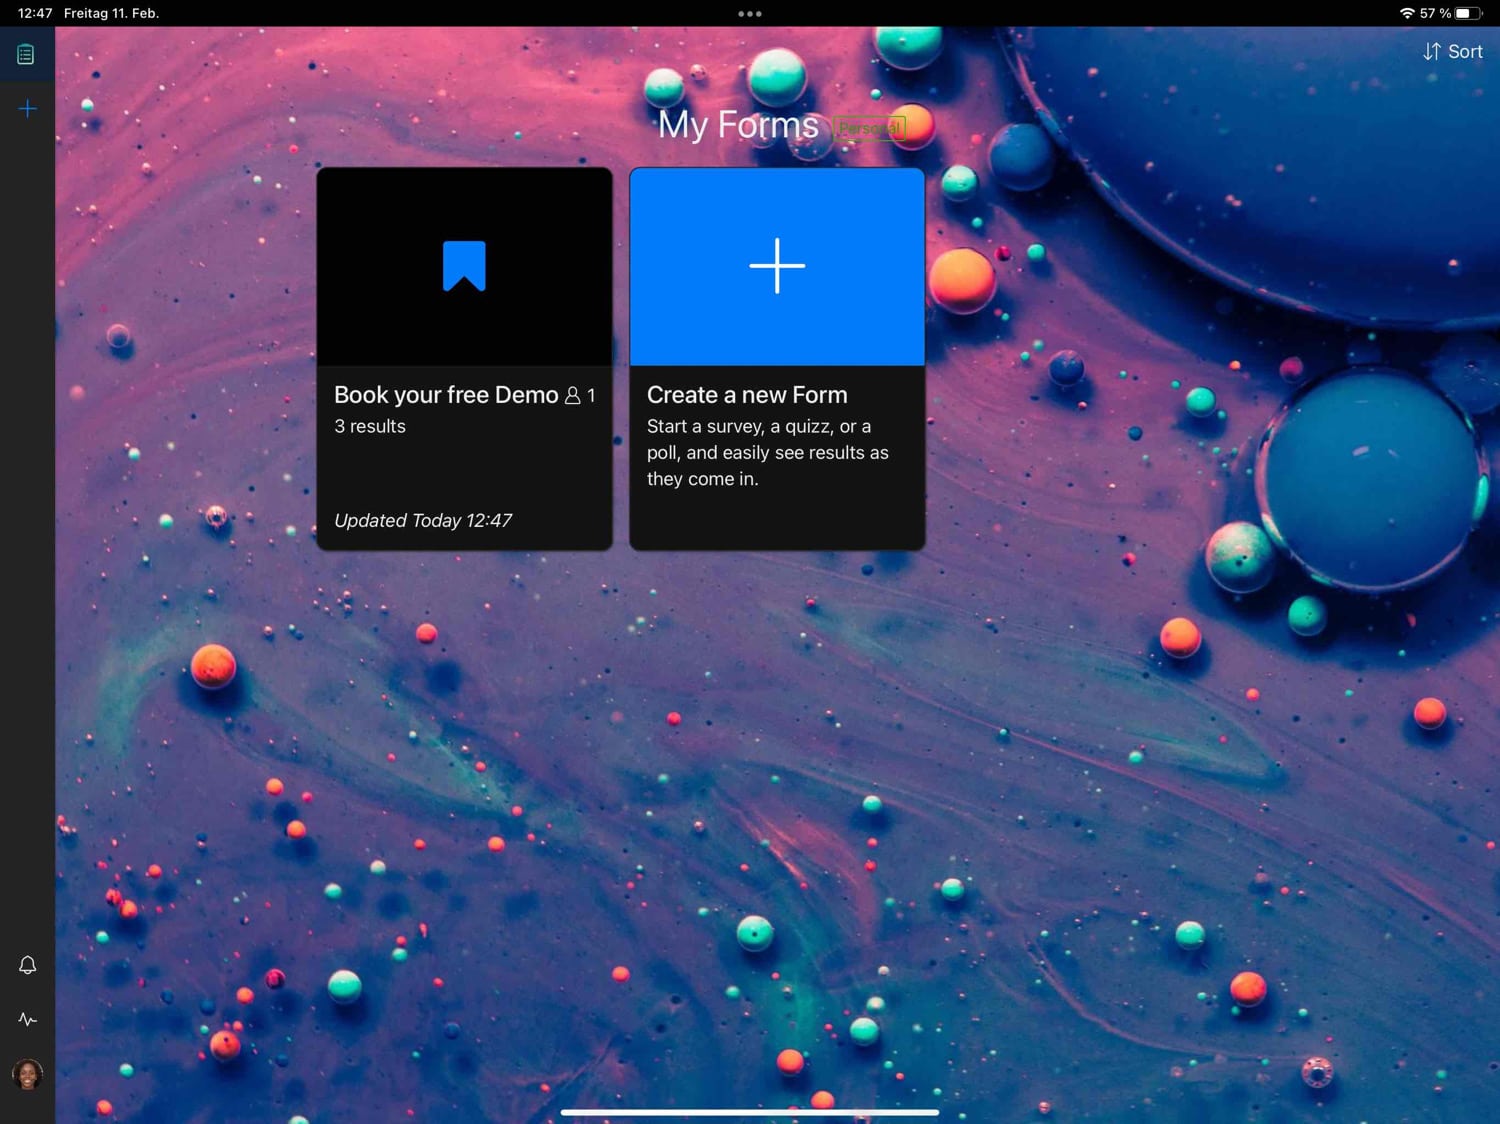This screenshot has height=1124, width=1500.
Task: Tap the "Start a survey" description text
Action: [x=767, y=452]
